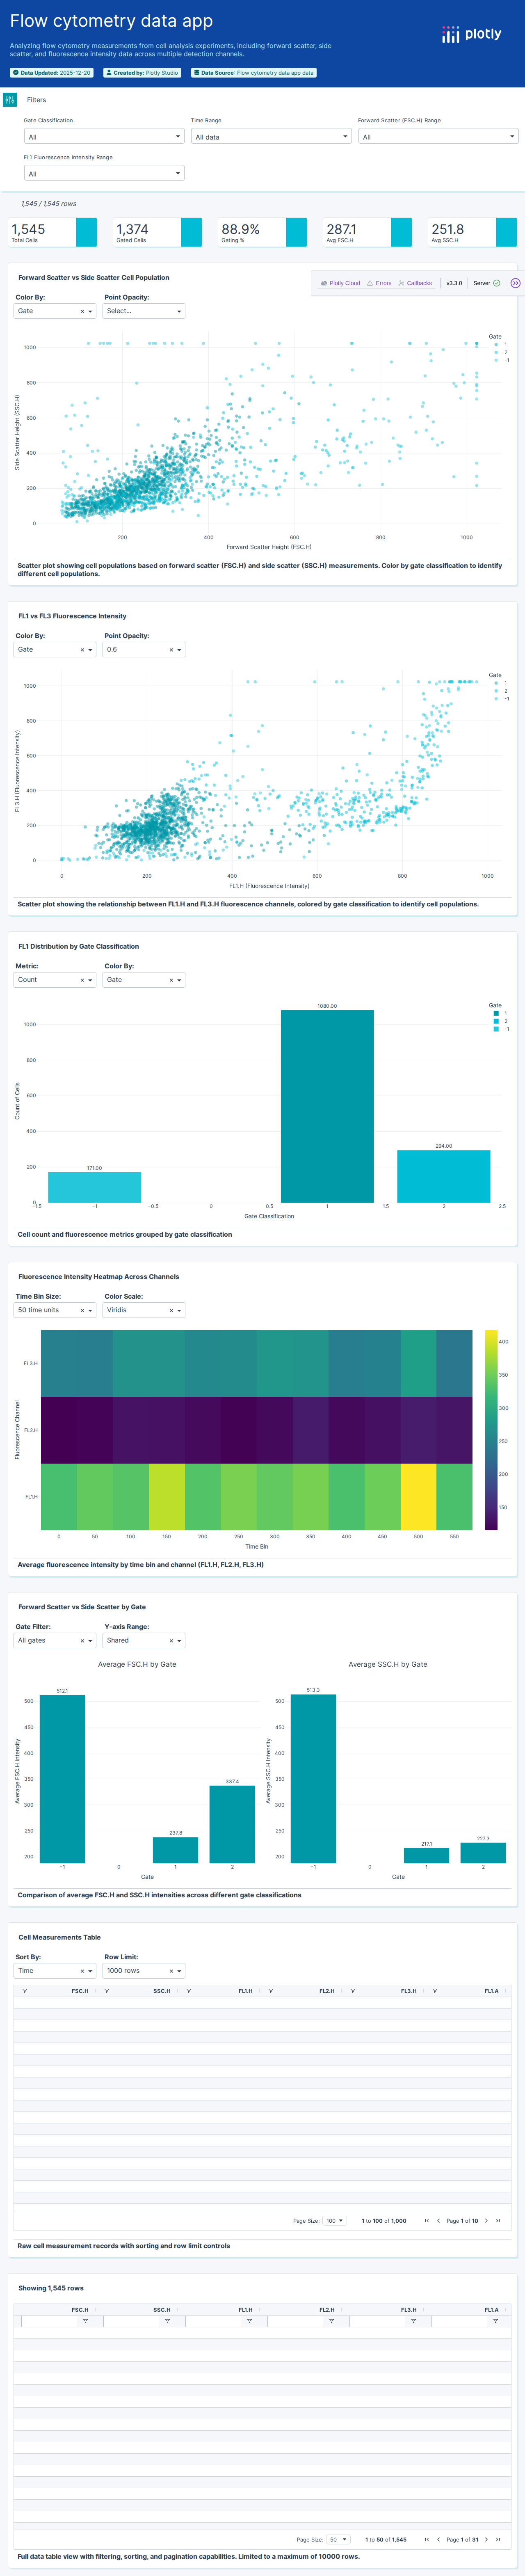Click the Viridis heatmap color bar

click(x=491, y=1430)
